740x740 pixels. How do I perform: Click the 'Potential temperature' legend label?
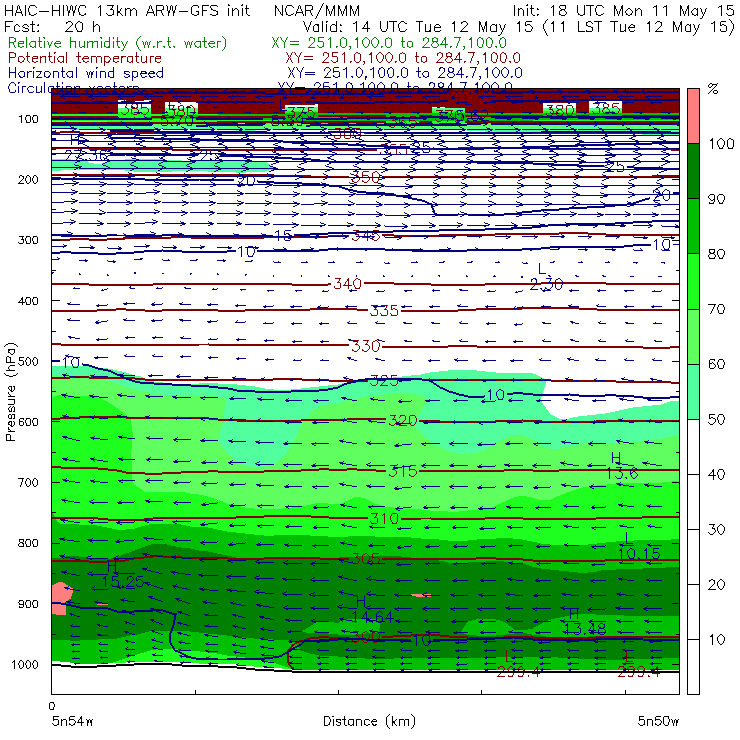85,58
